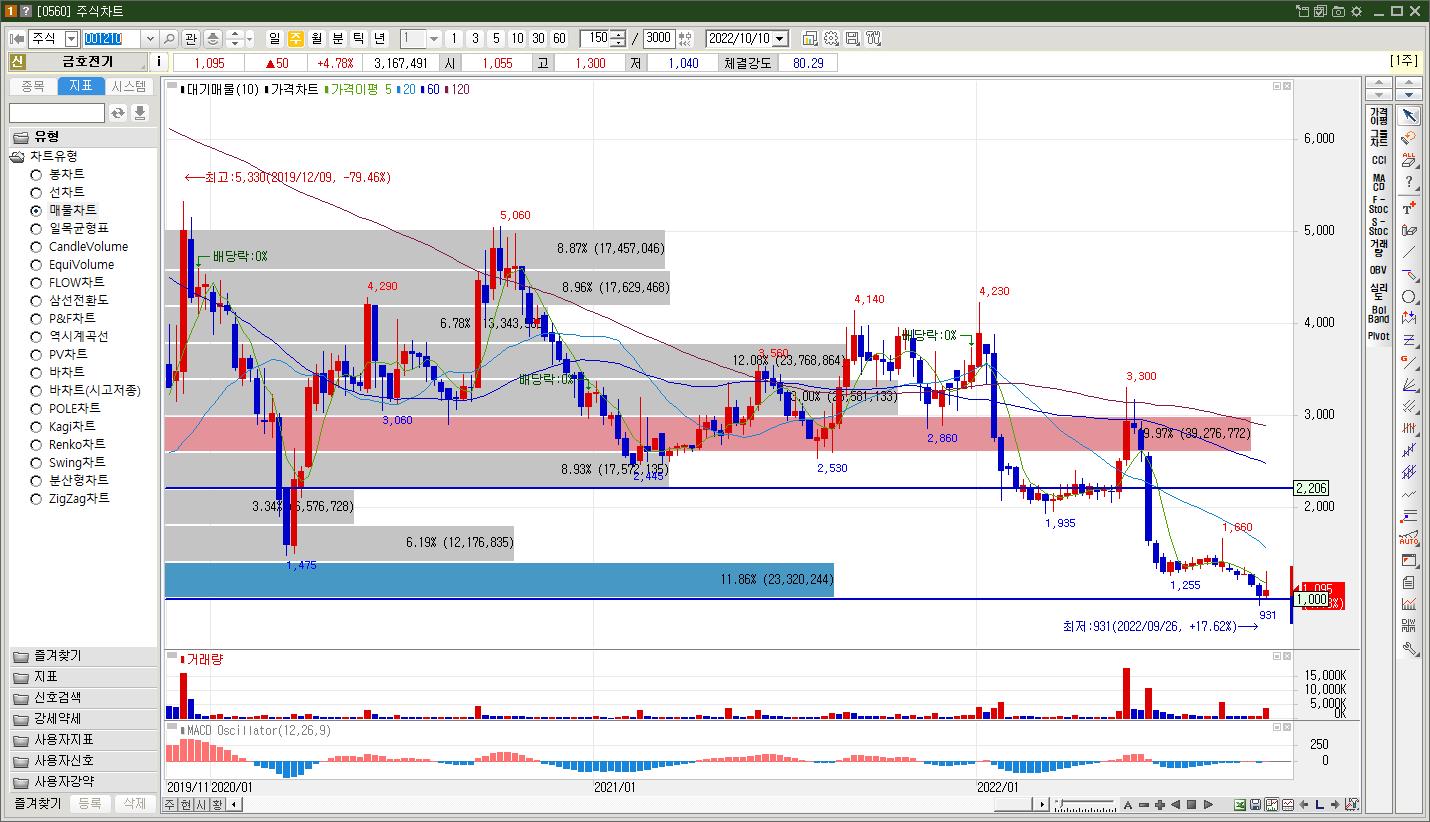Select the circle drawing tool
This screenshot has width=1430, height=822.
click(1409, 297)
